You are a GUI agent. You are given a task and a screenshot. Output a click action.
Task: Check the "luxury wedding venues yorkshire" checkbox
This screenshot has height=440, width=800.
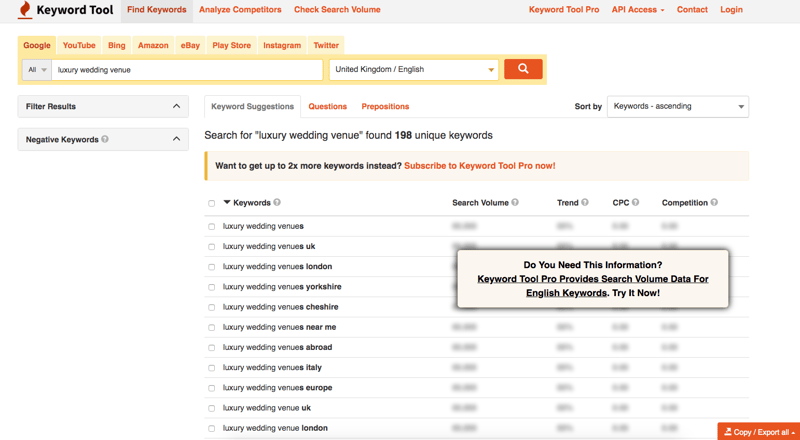pos(212,287)
